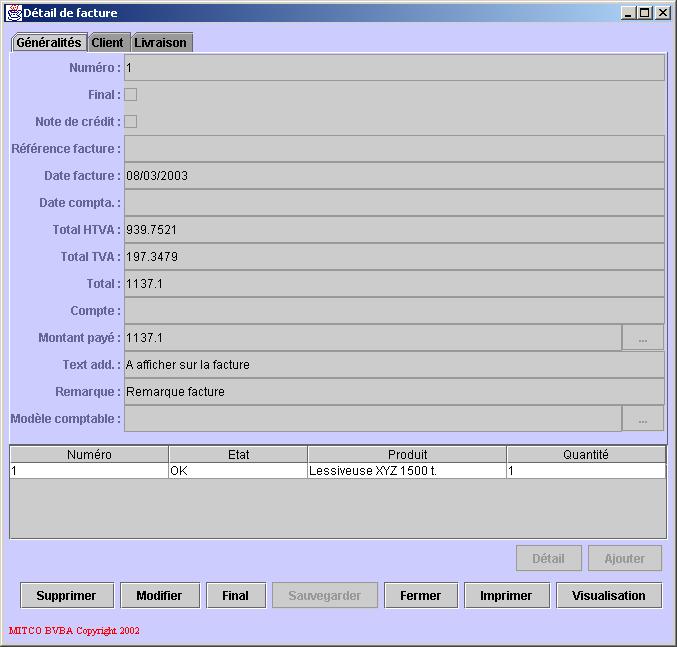This screenshot has width=677, height=647.
Task: Open the Visualisation preview button
Action: (x=609, y=595)
